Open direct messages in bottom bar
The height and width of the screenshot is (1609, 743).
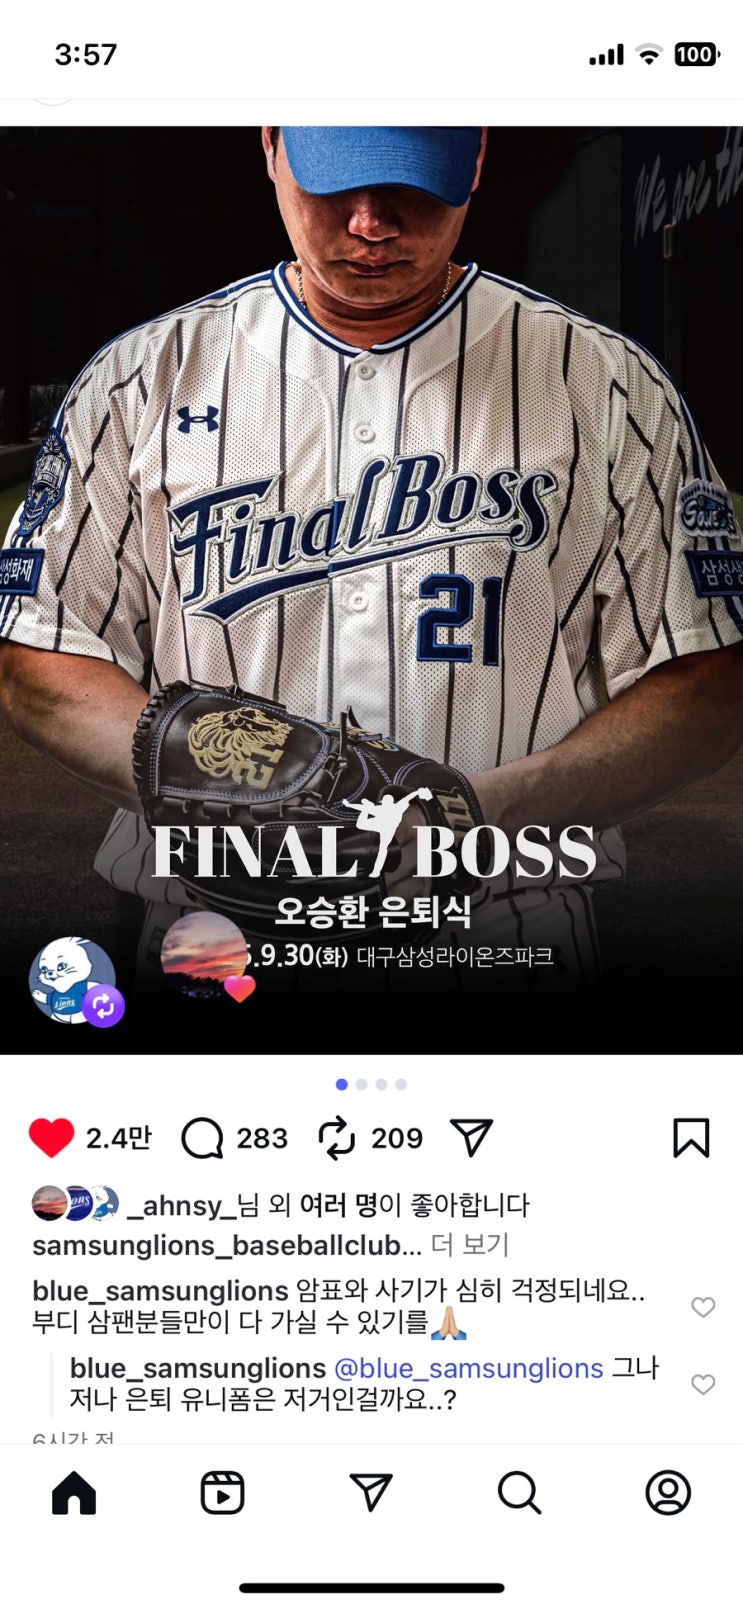tap(371, 1492)
